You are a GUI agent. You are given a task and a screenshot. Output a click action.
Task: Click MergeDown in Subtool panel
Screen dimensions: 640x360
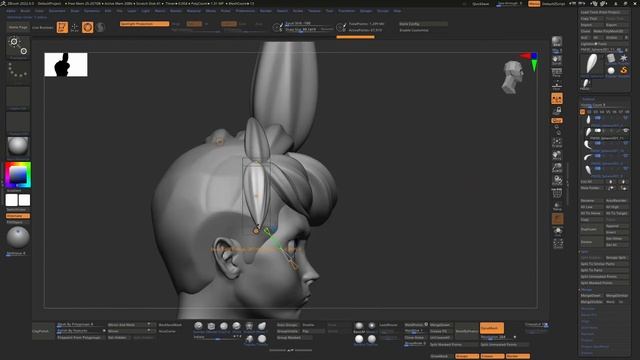591,296
